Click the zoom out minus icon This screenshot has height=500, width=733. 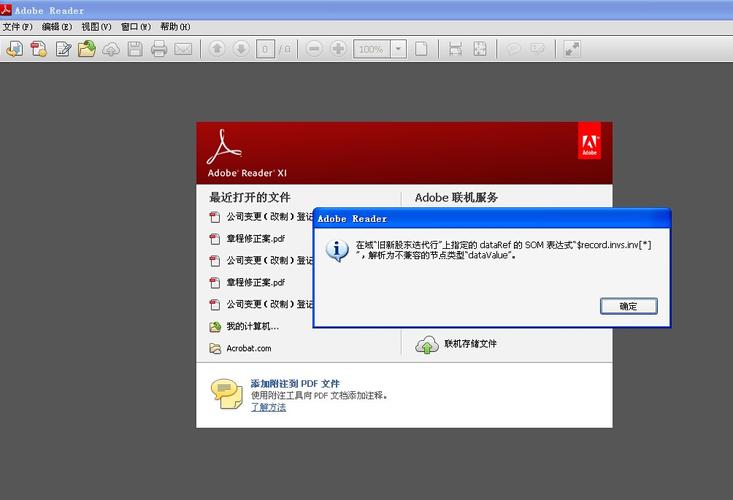coord(314,49)
